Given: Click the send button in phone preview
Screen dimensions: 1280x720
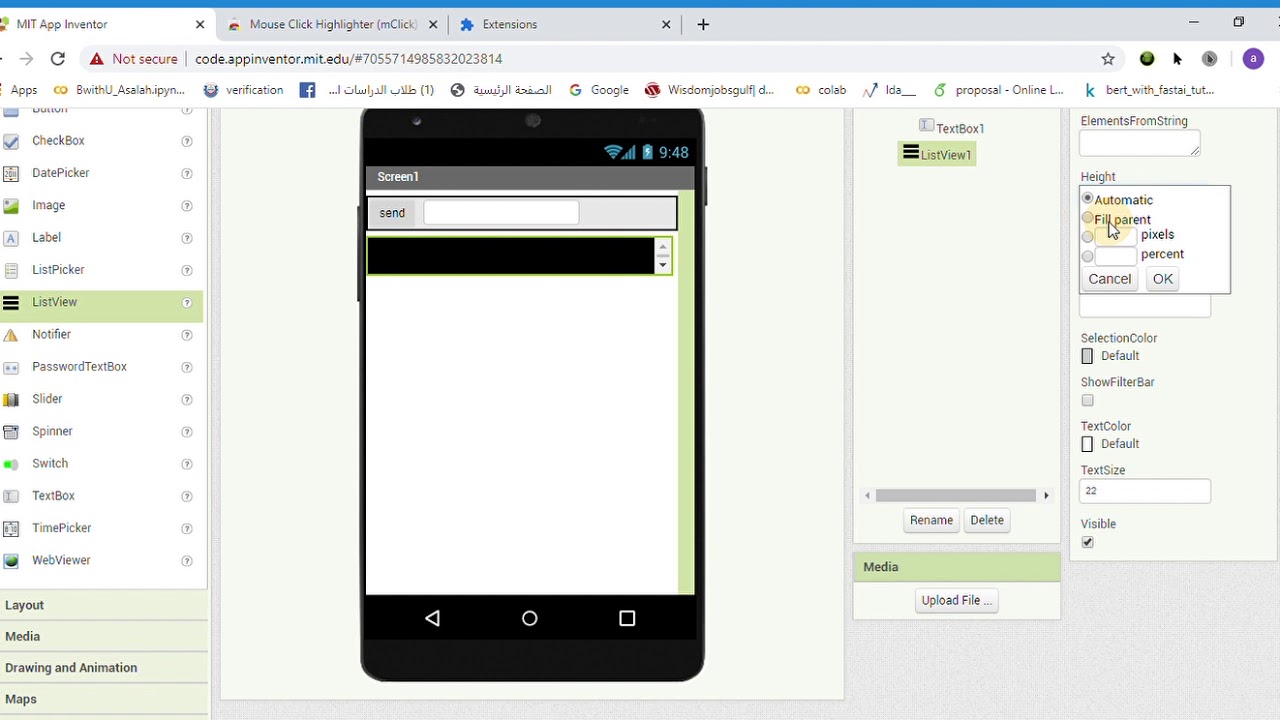Looking at the screenshot, I should pyautogui.click(x=392, y=213).
